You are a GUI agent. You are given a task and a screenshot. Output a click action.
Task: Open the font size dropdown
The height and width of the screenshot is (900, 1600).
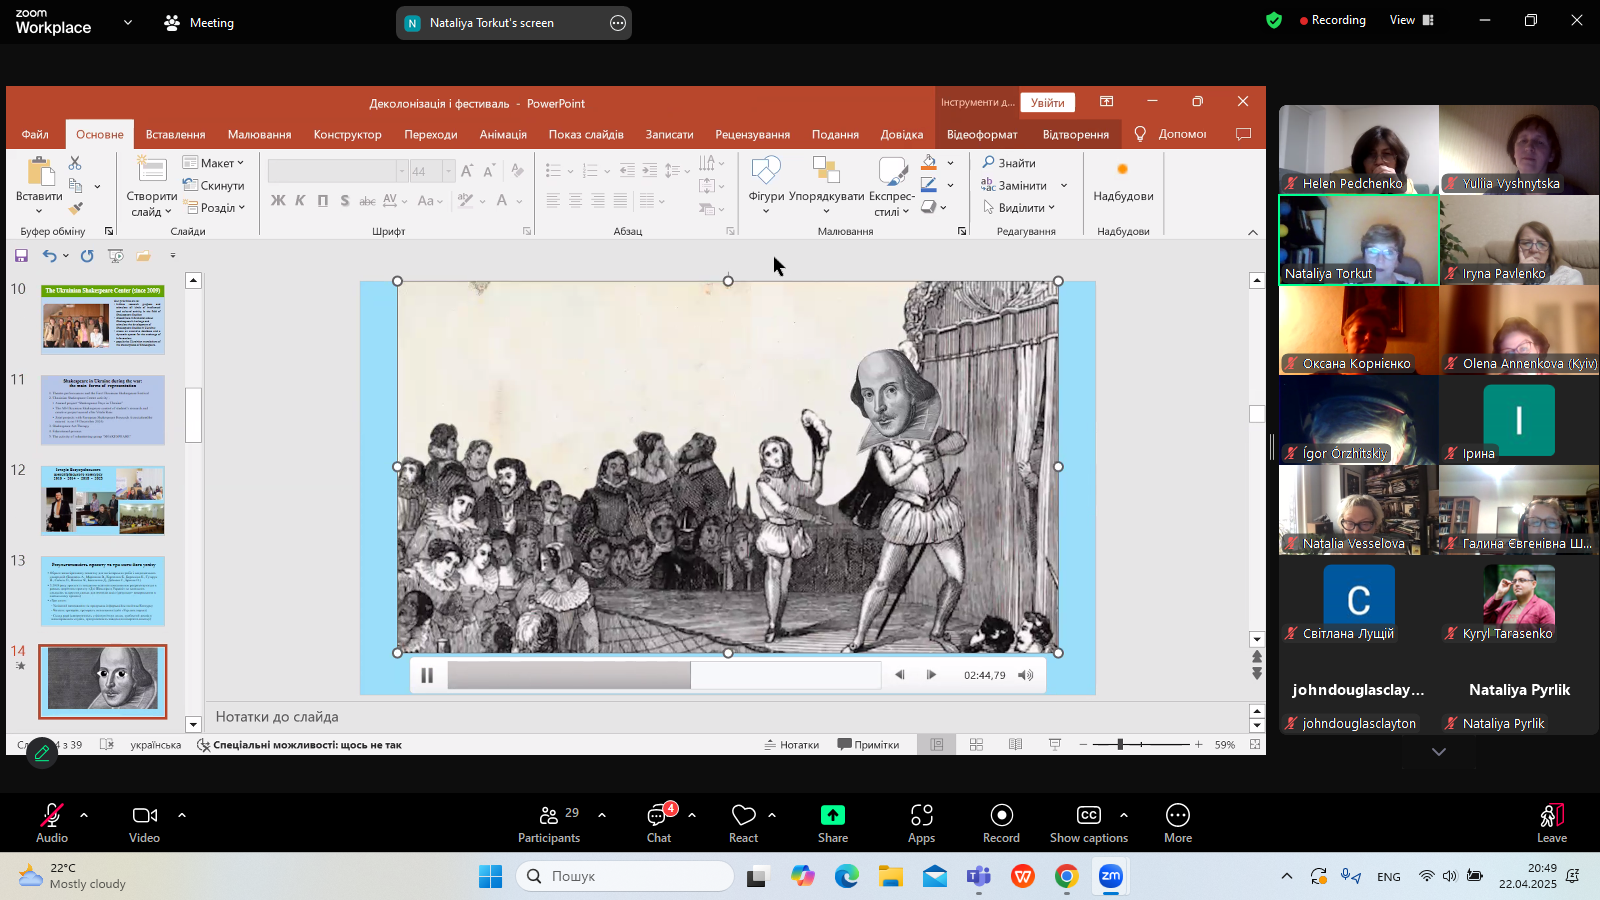448,172
